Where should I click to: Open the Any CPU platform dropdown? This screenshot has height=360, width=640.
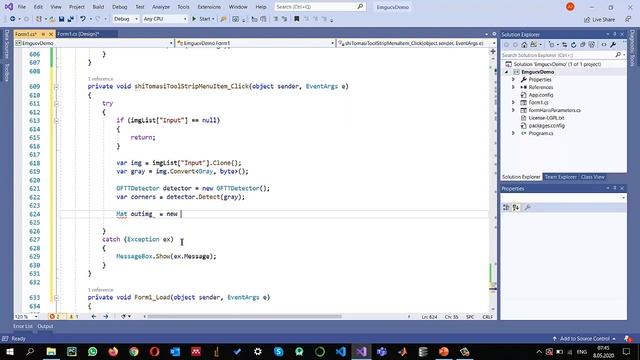(165, 19)
